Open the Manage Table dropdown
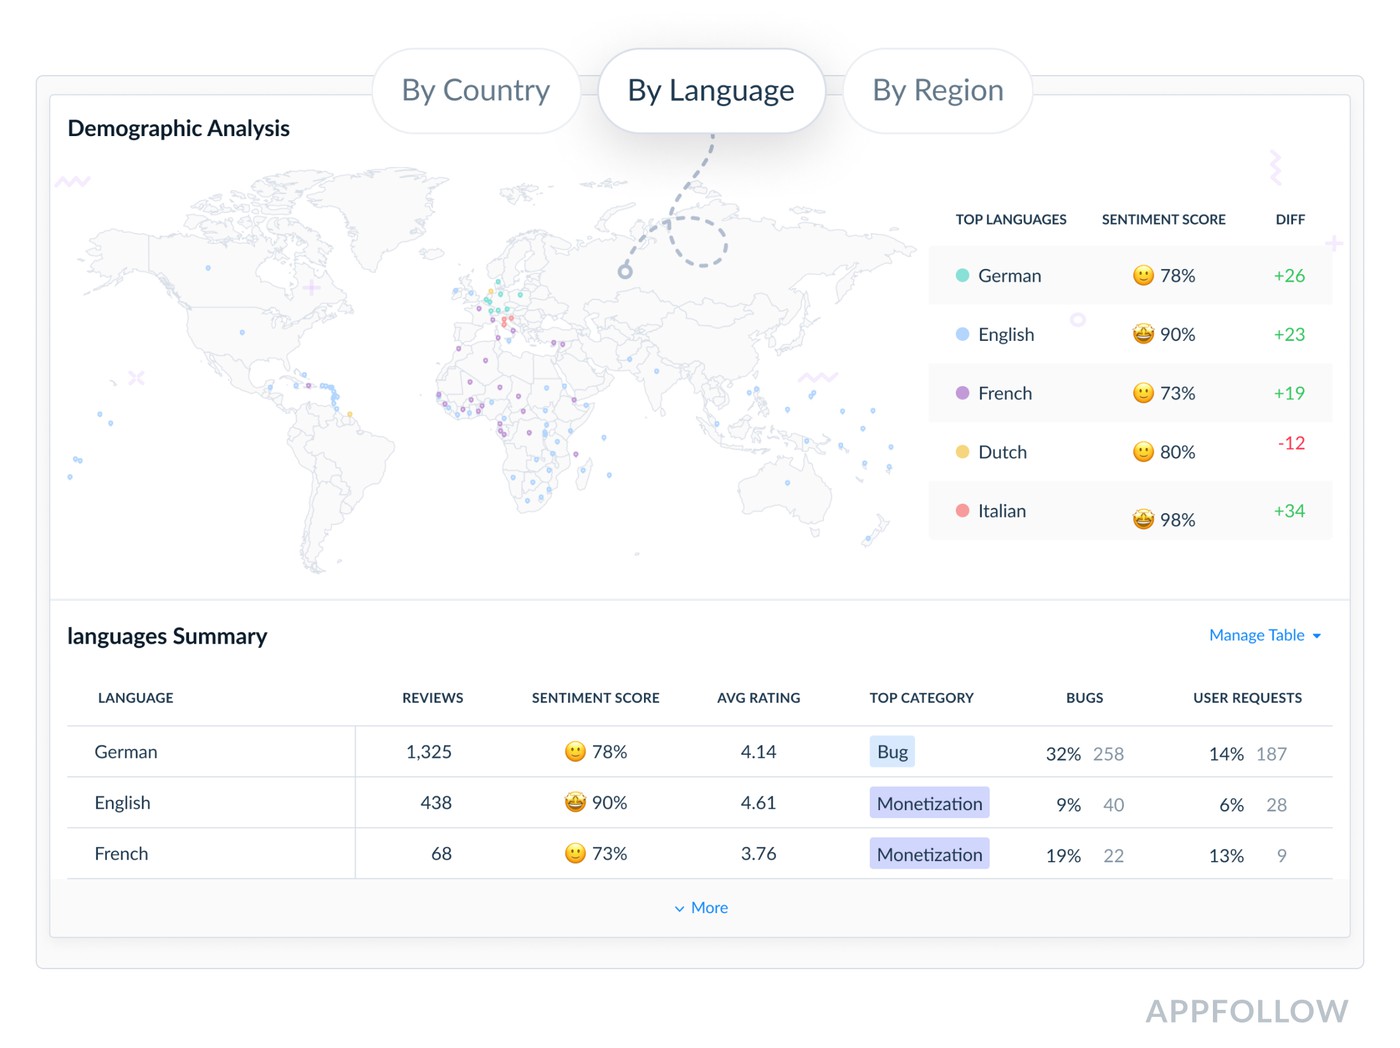 pyautogui.click(x=1264, y=635)
